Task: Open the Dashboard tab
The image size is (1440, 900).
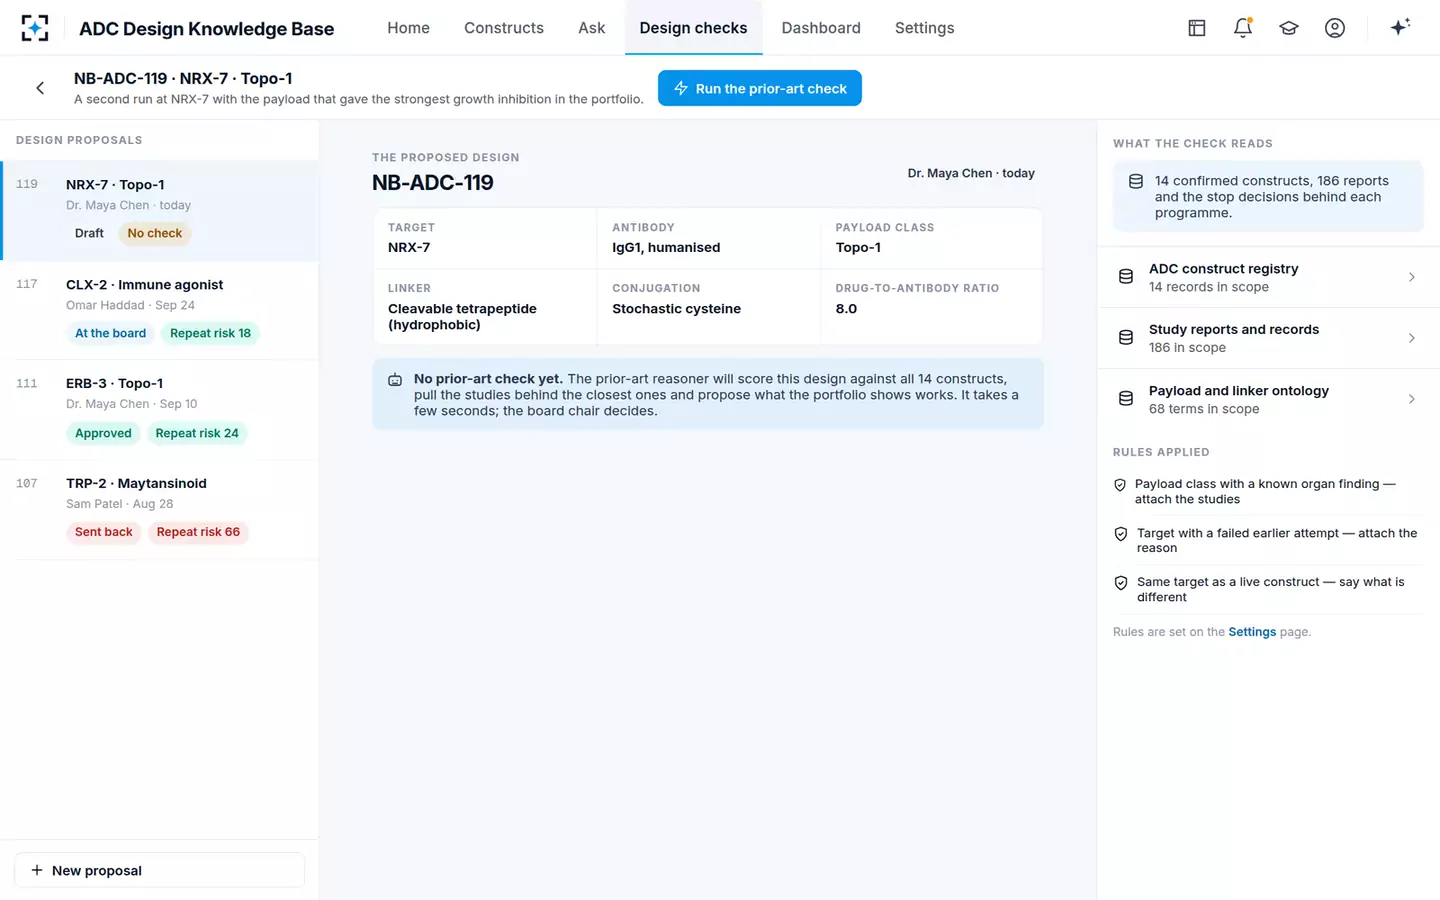Action: point(821,28)
